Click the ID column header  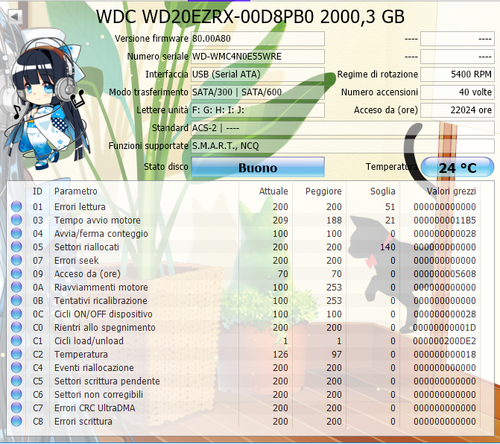pyautogui.click(x=38, y=191)
